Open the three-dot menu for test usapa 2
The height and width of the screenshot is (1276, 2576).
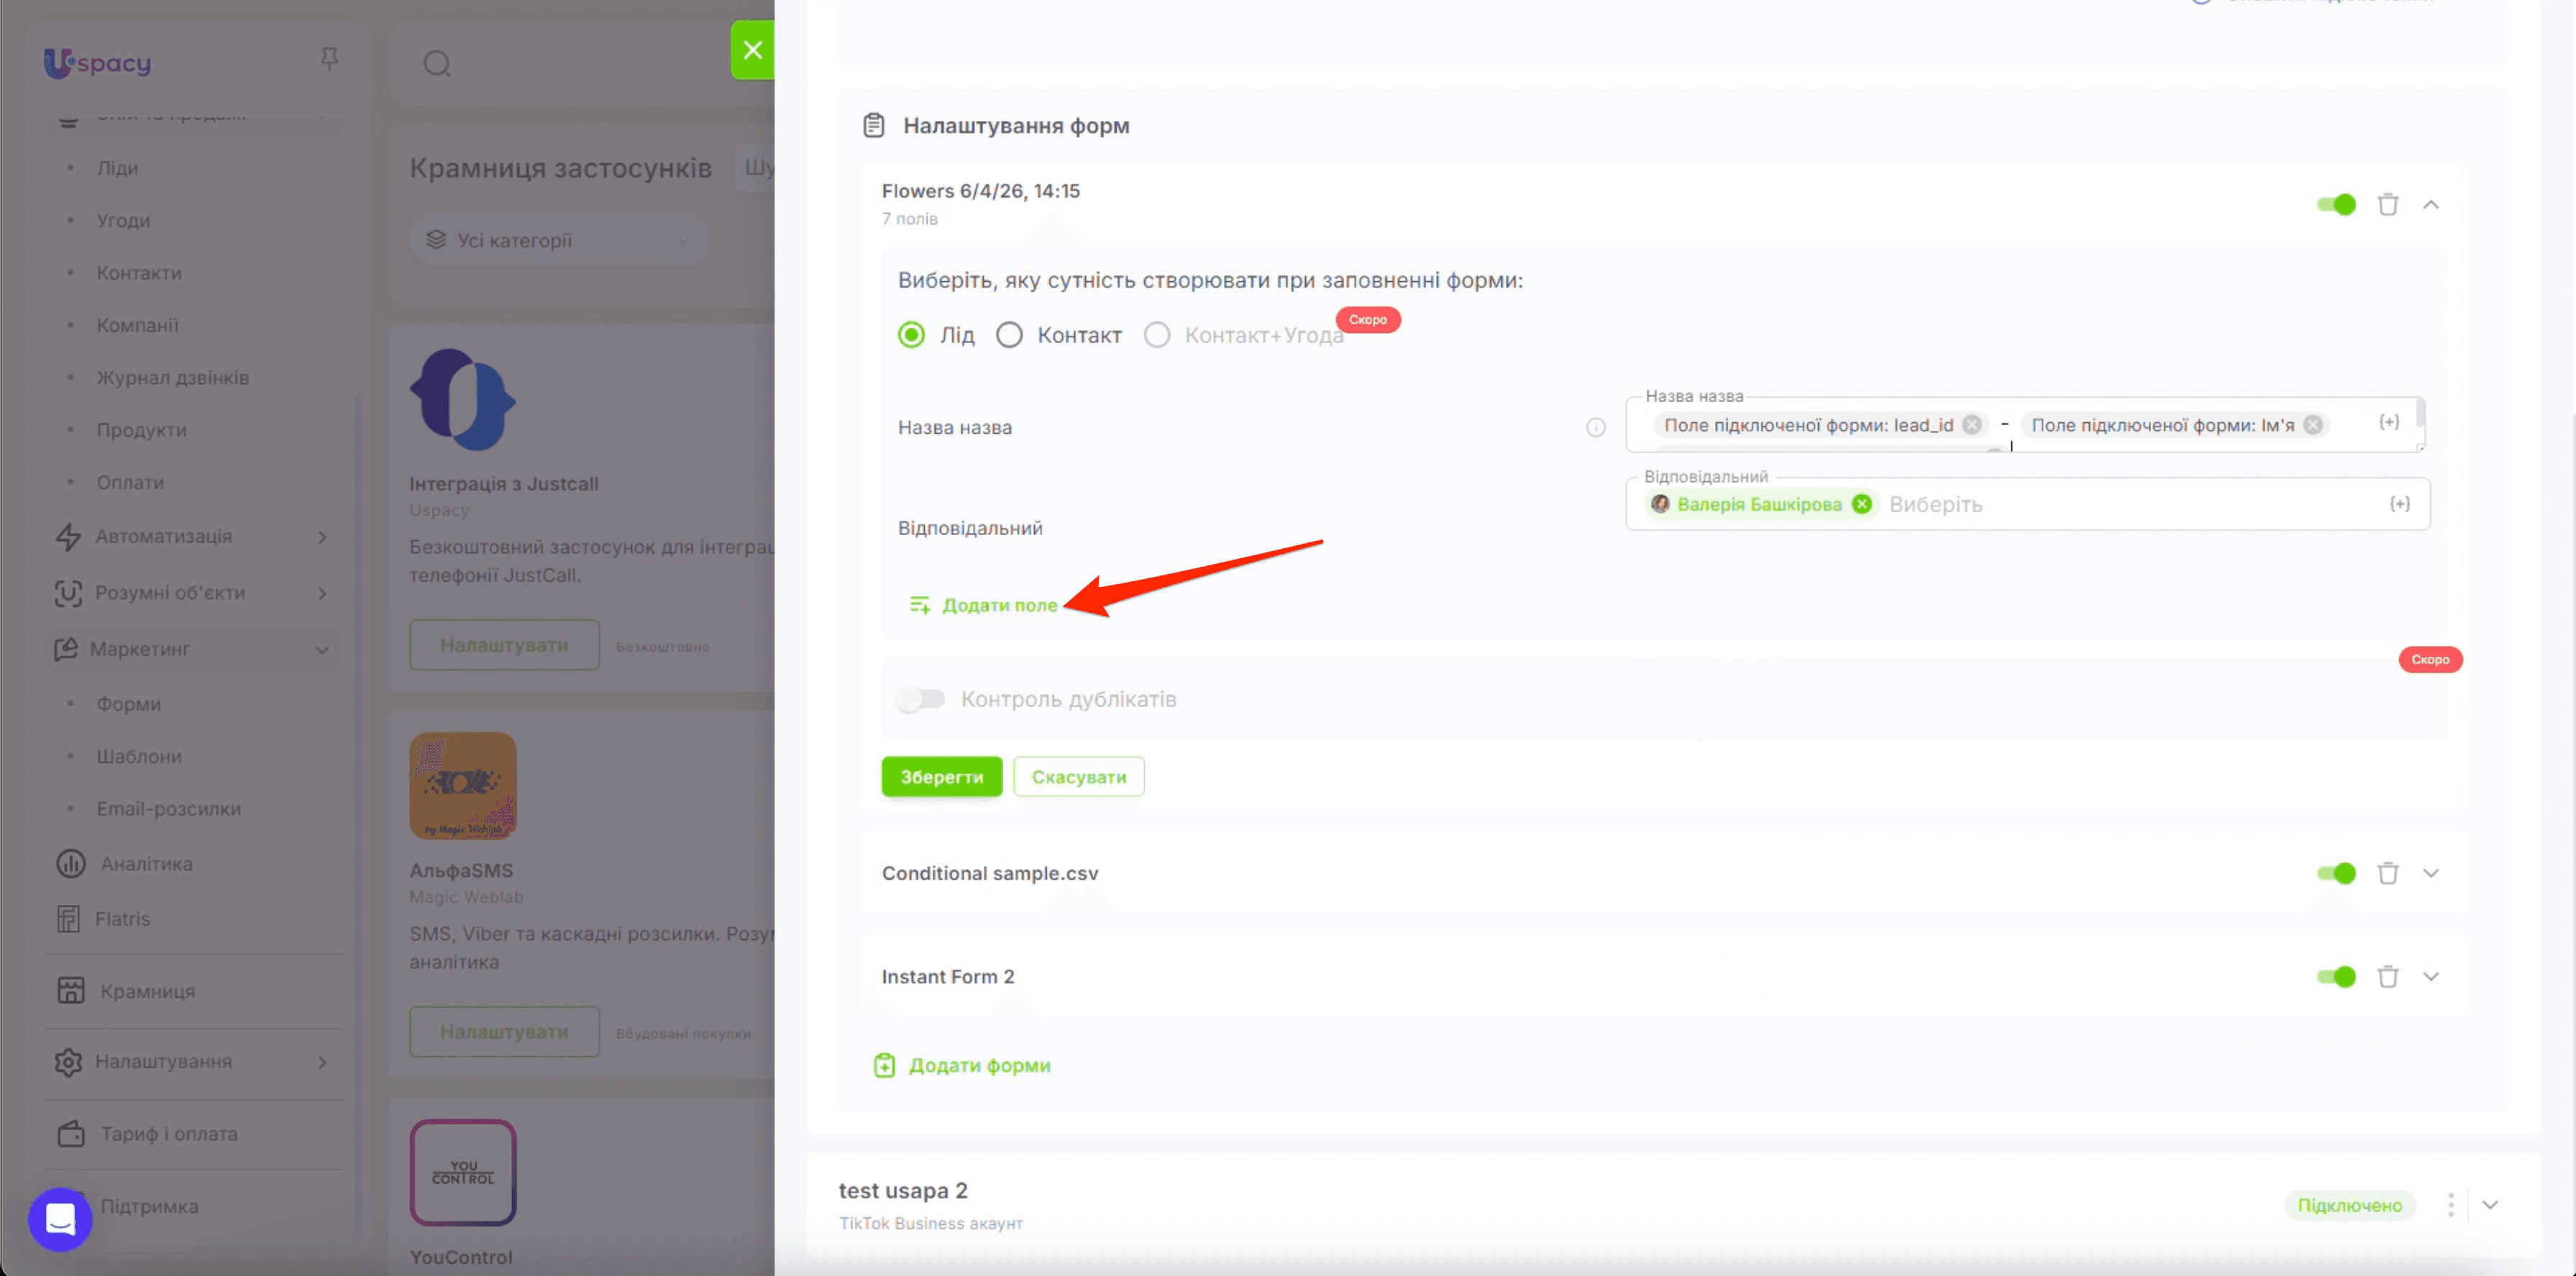point(2450,1205)
